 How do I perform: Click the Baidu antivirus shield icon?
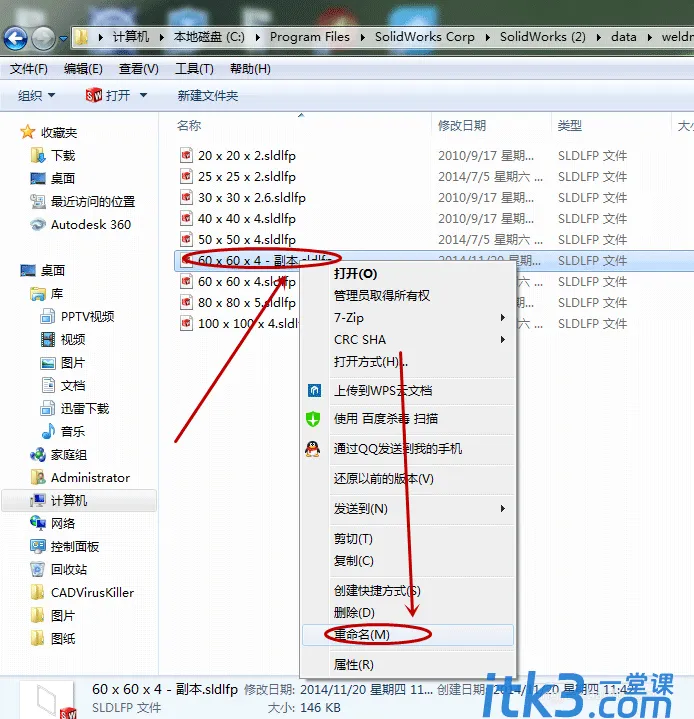click(313, 419)
